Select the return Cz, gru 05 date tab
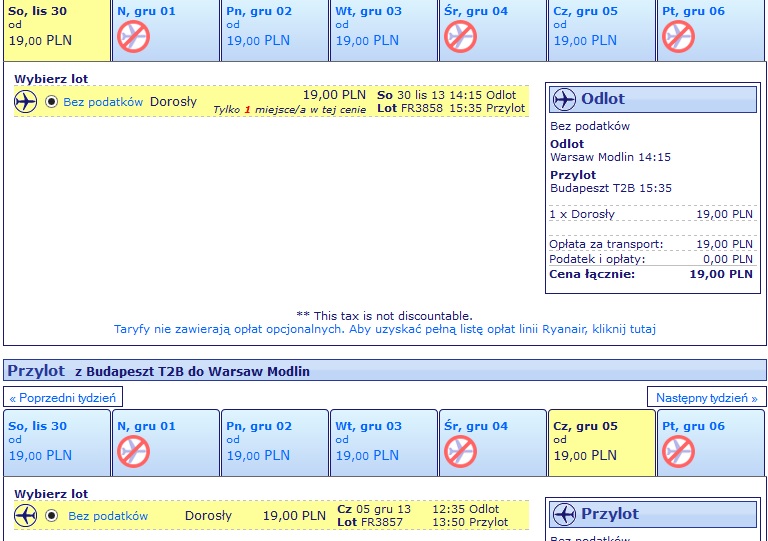Screen dimensions: 768x541 click(x=602, y=443)
